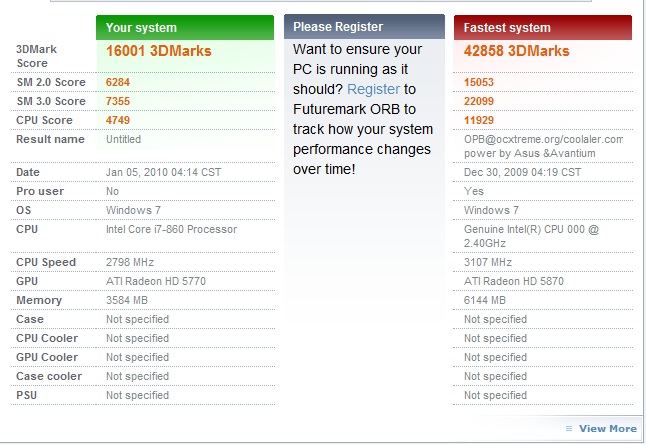Click the fastest system's CPU Score 11929
The height and width of the screenshot is (445, 646).
tap(479, 120)
